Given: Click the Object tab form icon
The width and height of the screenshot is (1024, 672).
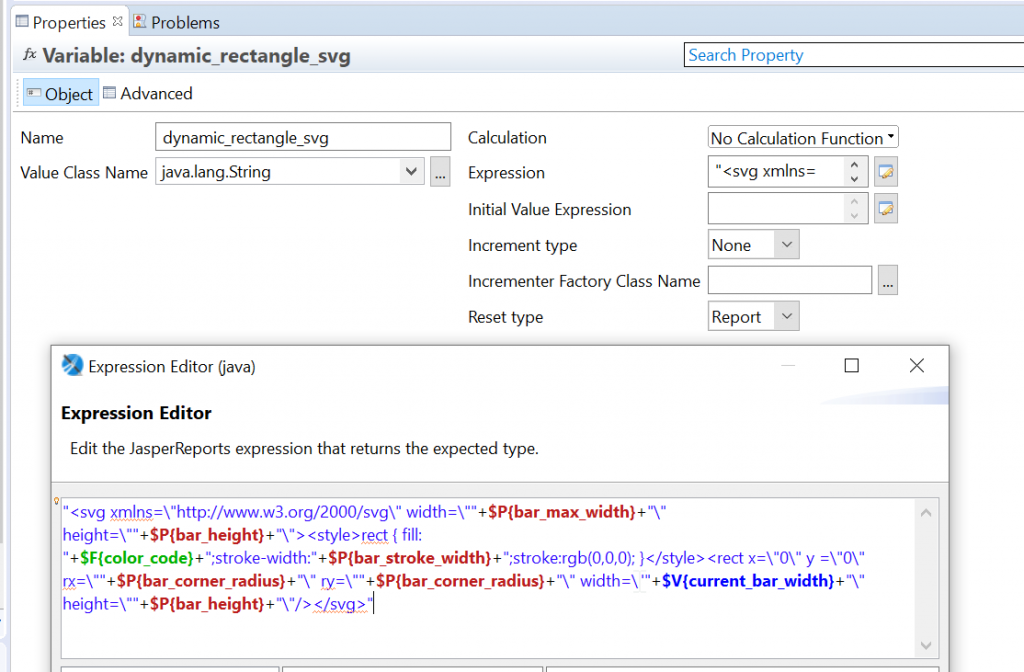Looking at the screenshot, I should tap(34, 93).
